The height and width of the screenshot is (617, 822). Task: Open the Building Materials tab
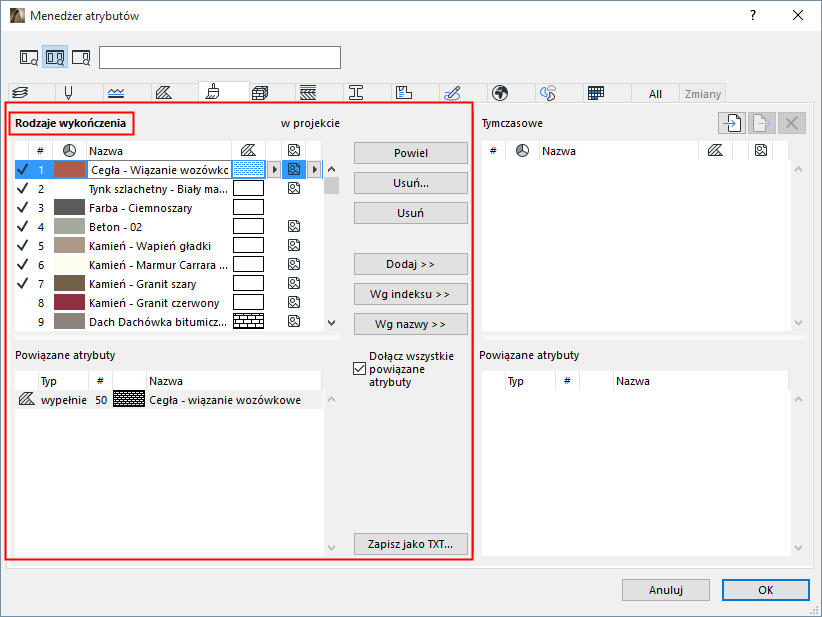(x=260, y=93)
